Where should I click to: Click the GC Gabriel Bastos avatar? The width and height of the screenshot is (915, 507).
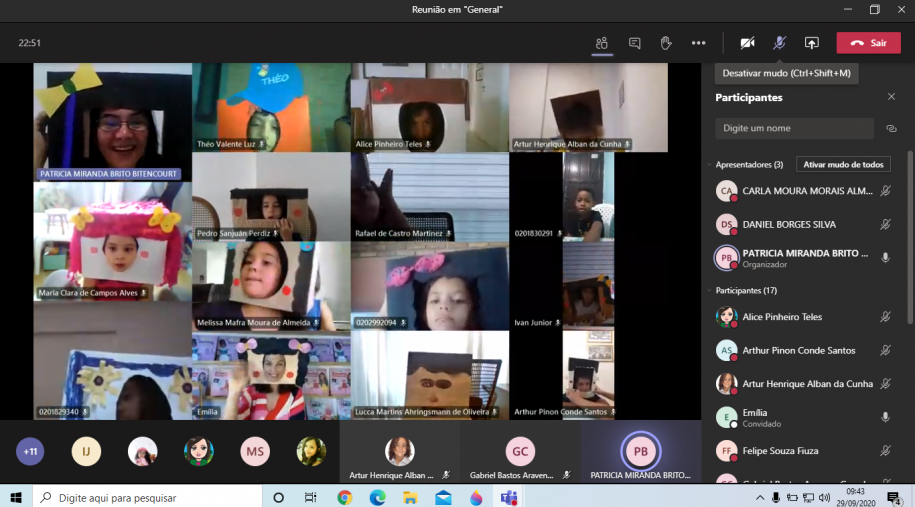[520, 451]
